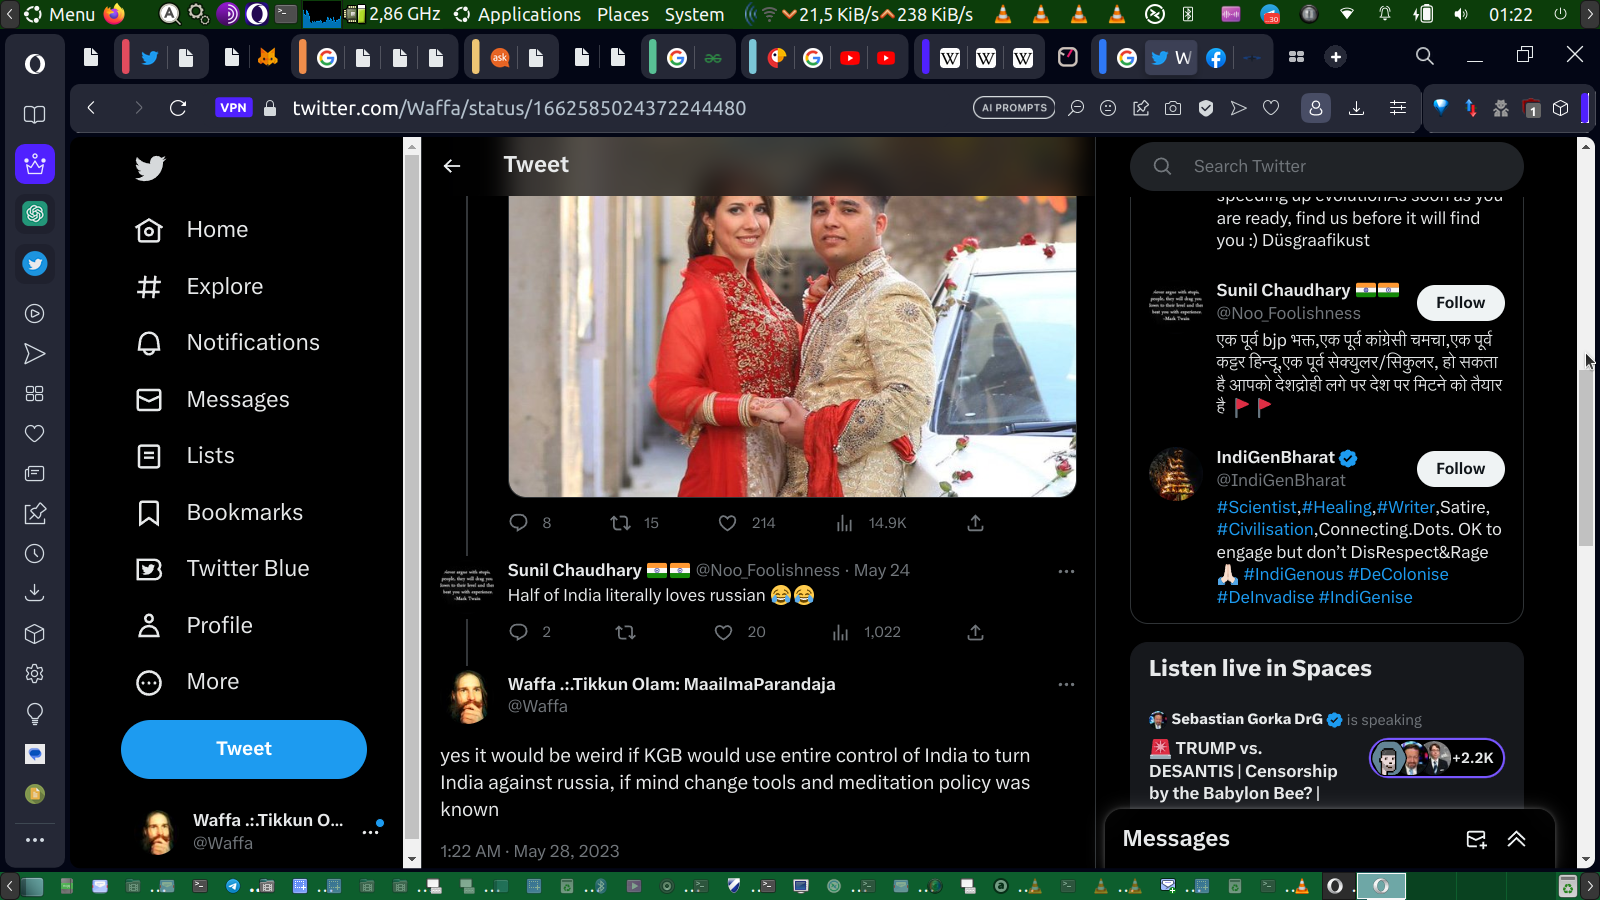1600x900 pixels.
Task: Open Twitter Messages from the sidebar
Action: (x=213, y=400)
